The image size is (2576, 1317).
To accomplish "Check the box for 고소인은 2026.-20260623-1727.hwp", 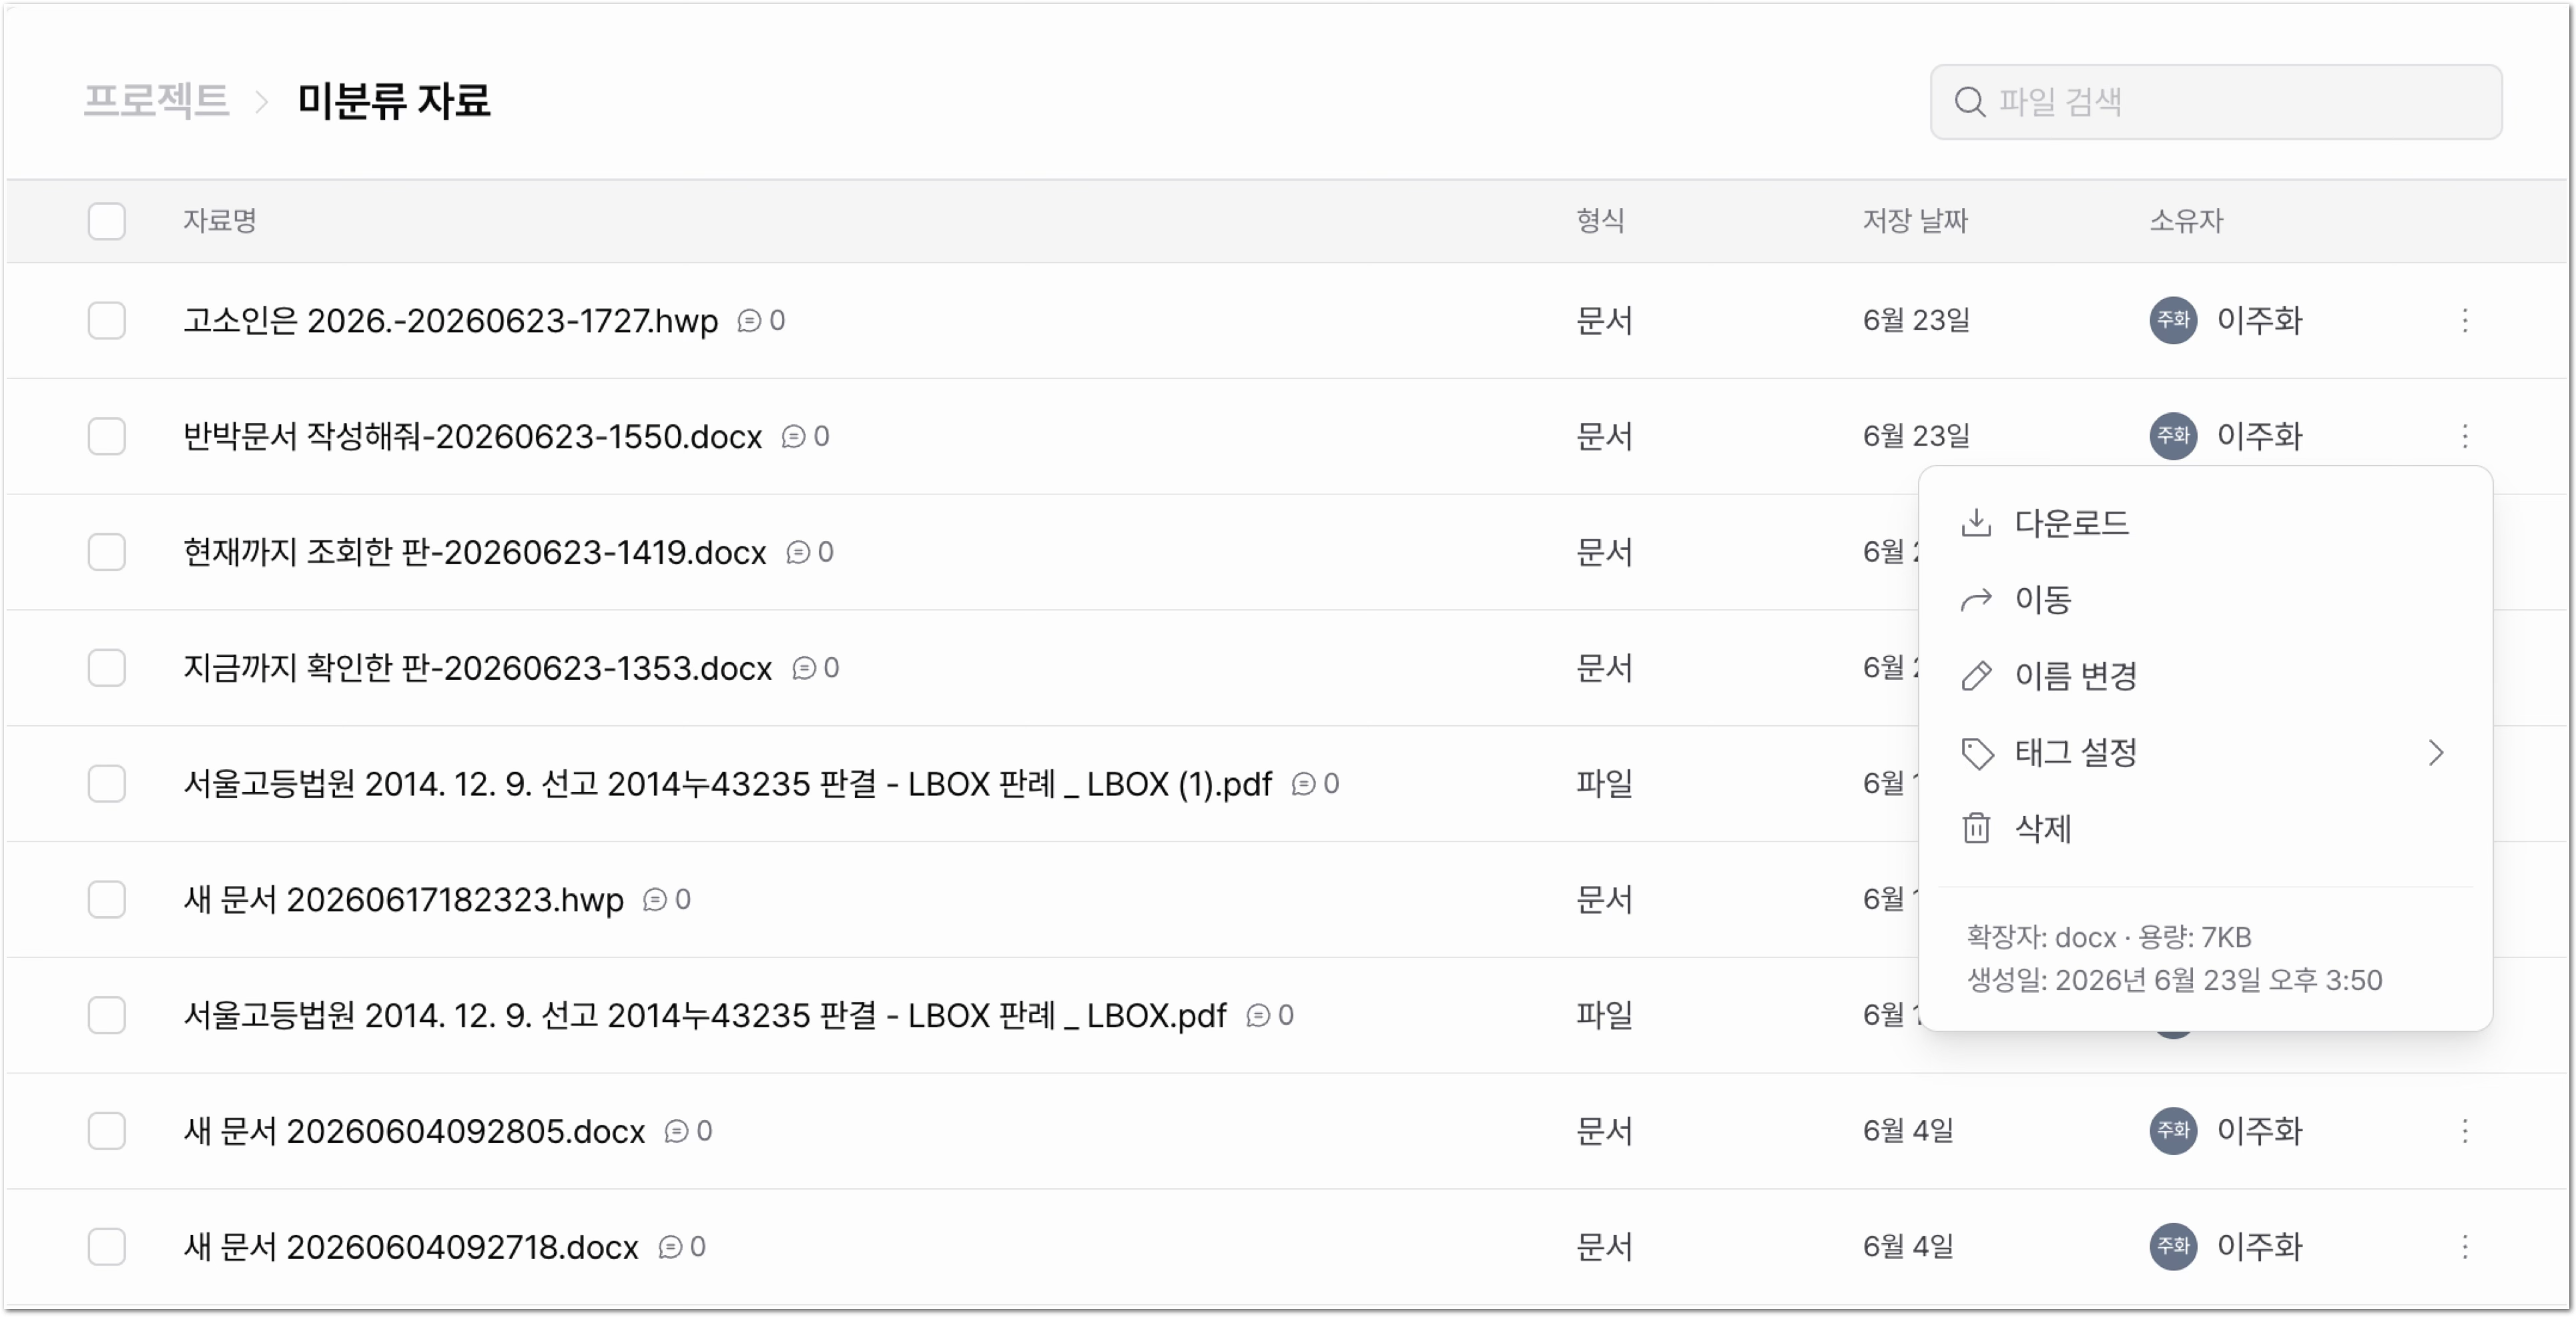I will click(106, 320).
